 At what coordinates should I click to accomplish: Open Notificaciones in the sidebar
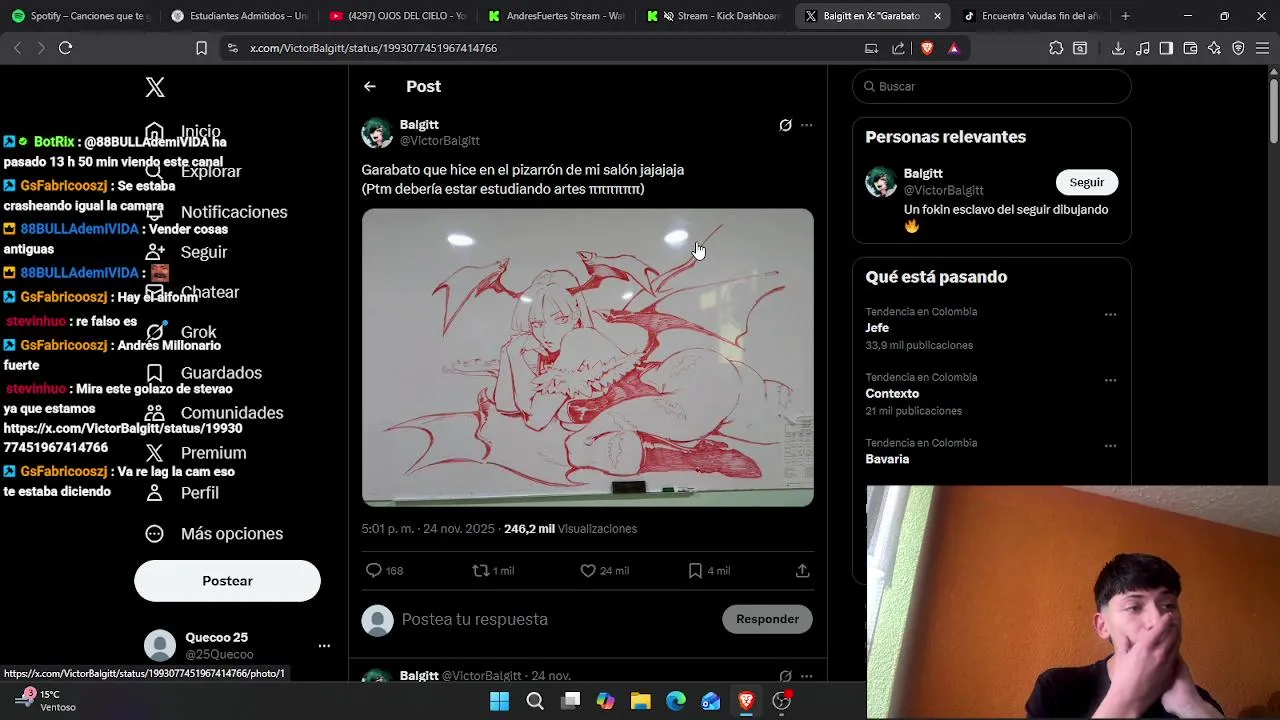(216, 212)
